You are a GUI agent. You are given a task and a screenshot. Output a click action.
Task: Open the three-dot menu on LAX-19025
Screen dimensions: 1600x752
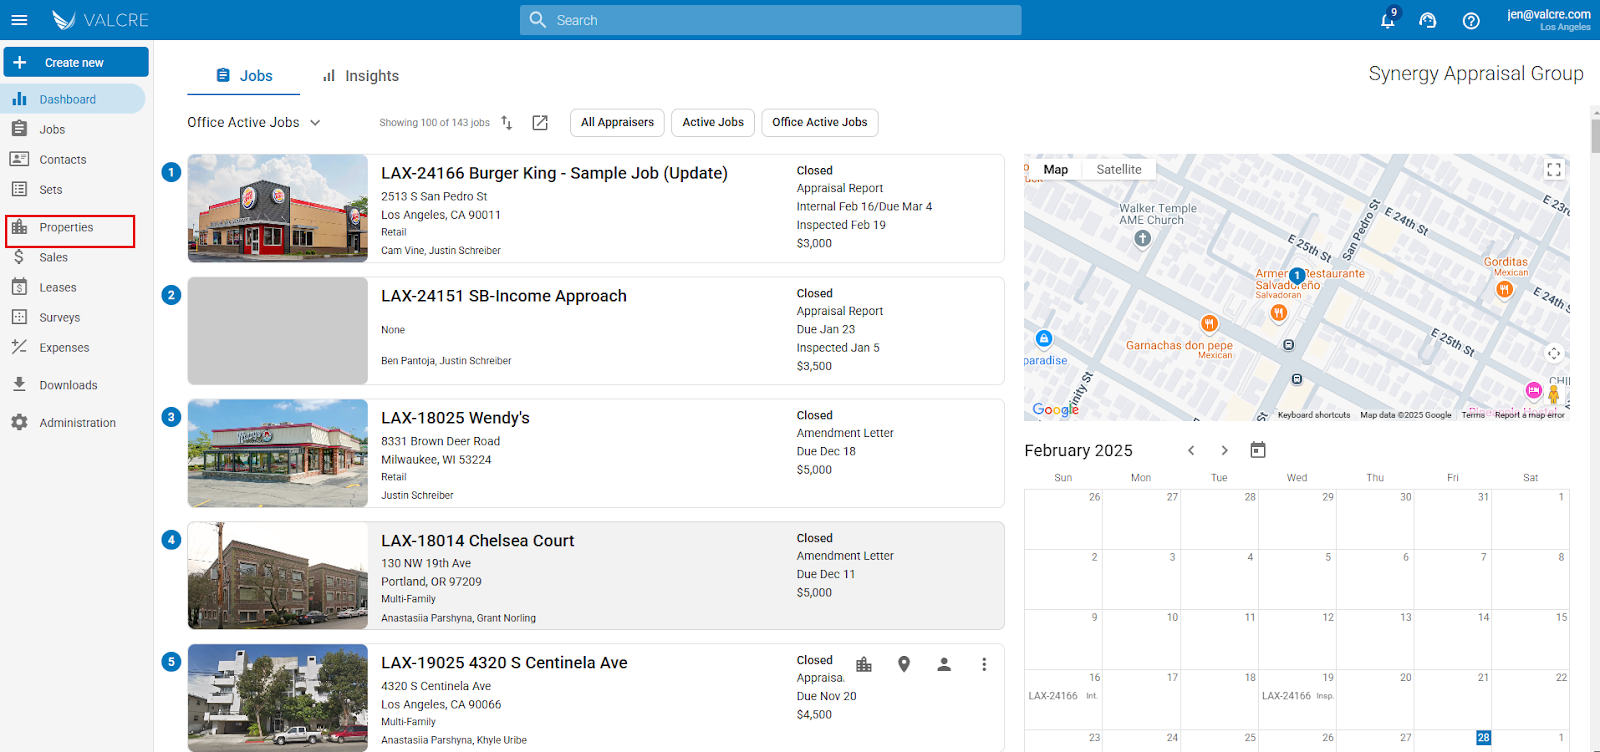click(x=984, y=664)
